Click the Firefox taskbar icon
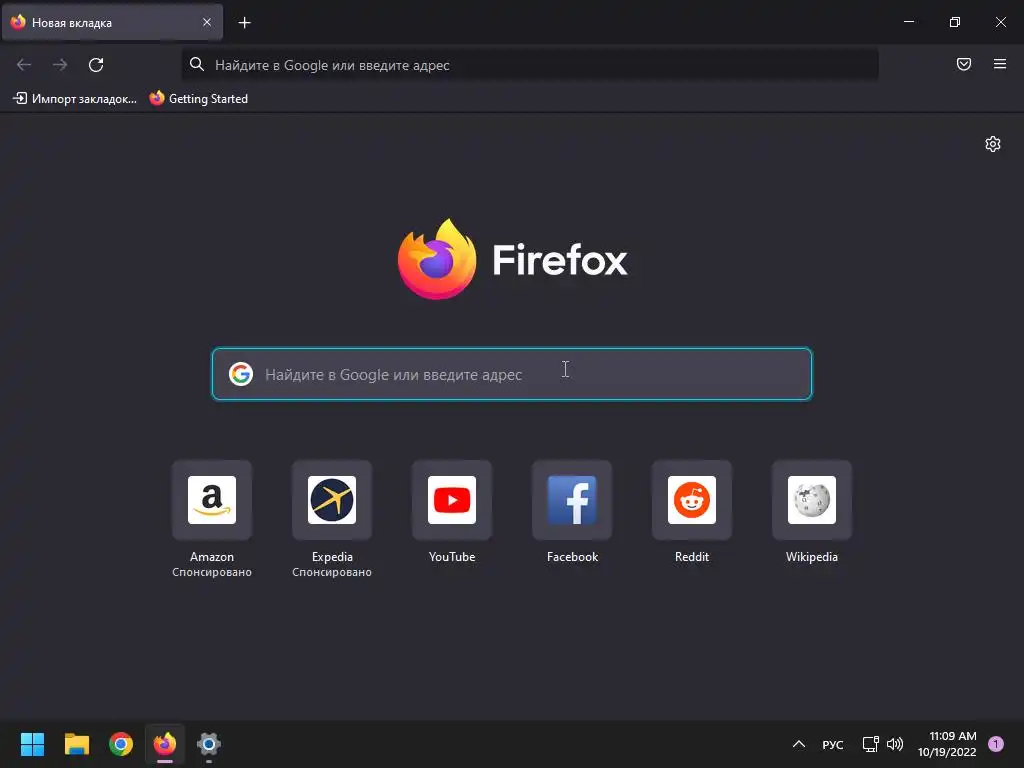This screenshot has height=768, width=1024. (x=165, y=744)
